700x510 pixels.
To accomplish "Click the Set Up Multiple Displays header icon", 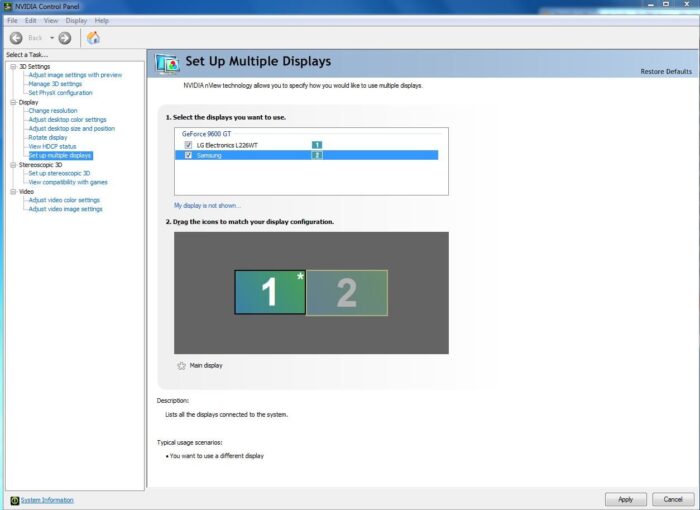I will click(167, 63).
